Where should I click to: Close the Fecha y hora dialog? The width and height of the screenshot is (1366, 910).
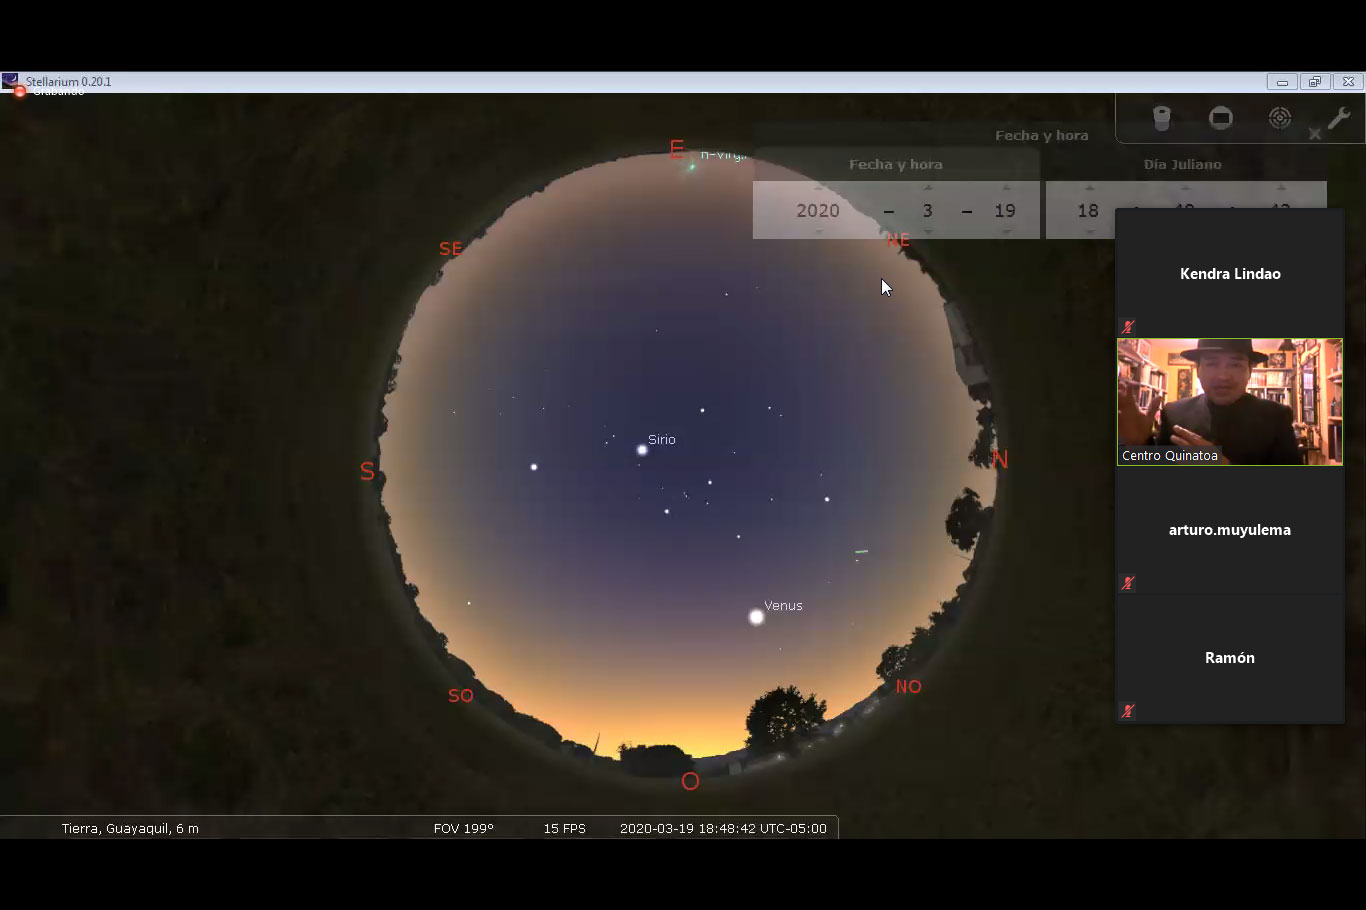click(1314, 134)
